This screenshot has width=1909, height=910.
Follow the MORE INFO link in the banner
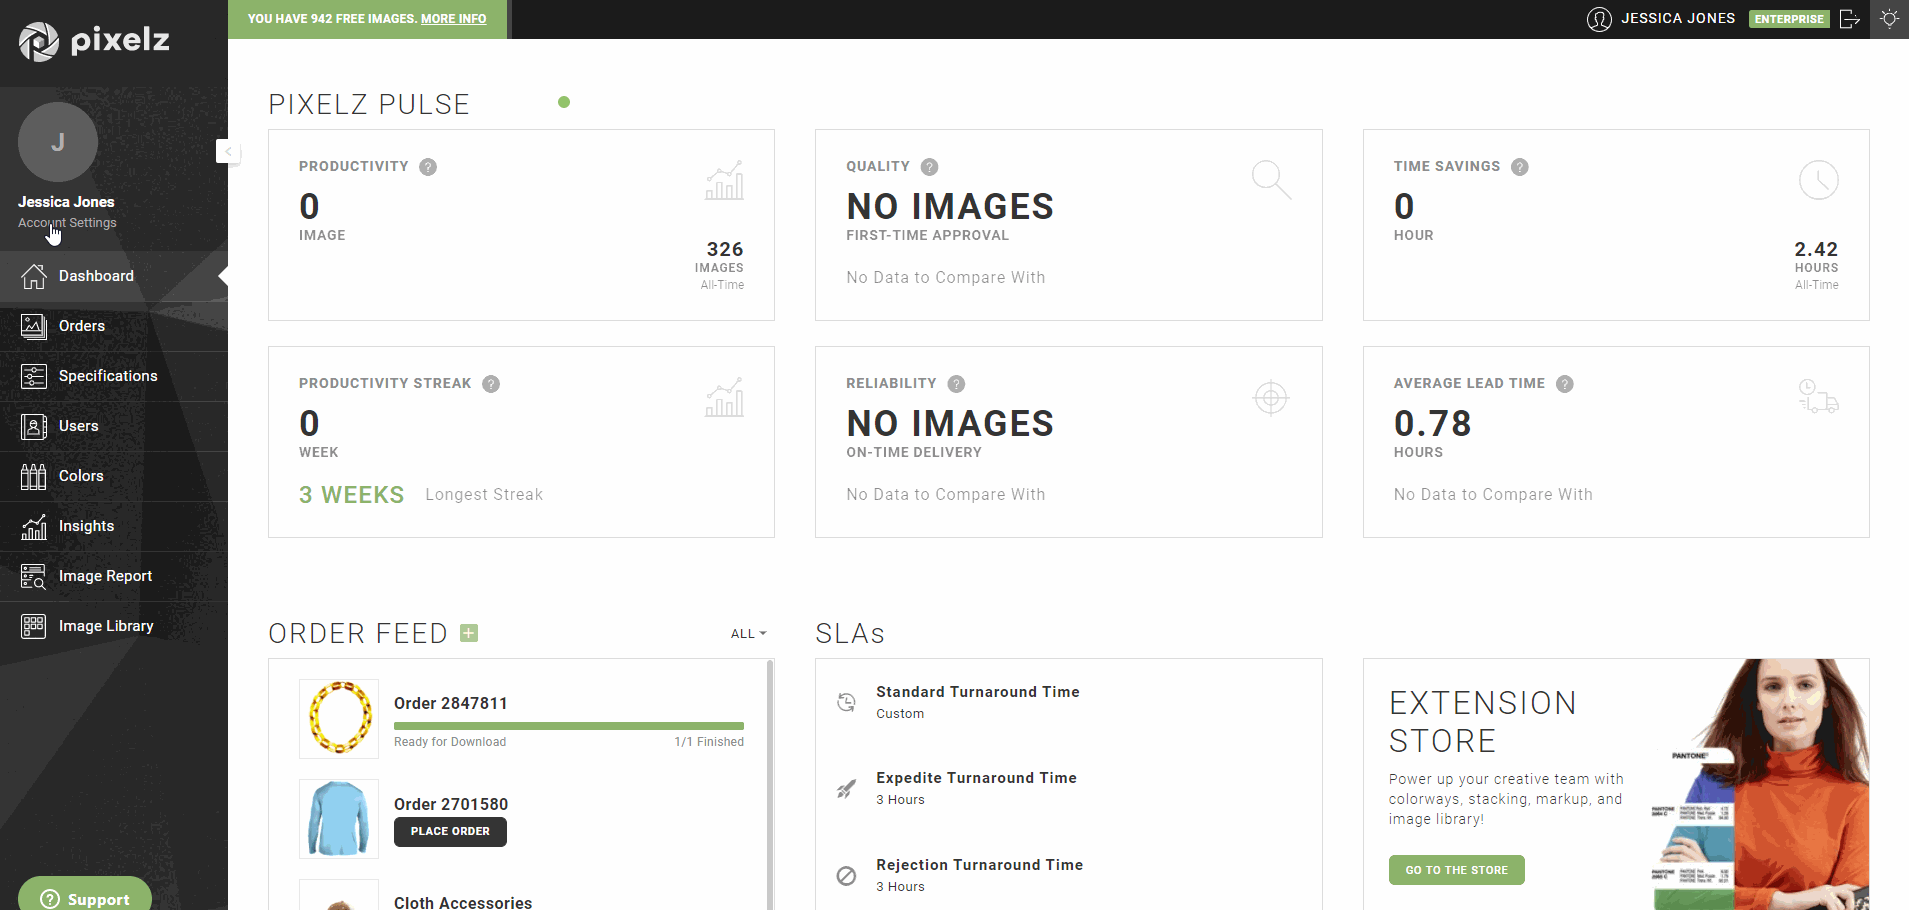coord(454,19)
